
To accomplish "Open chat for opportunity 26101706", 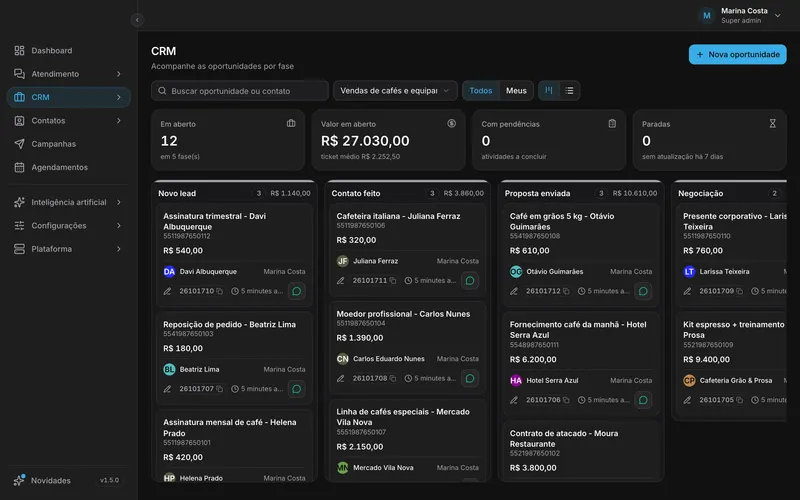I will 643,400.
